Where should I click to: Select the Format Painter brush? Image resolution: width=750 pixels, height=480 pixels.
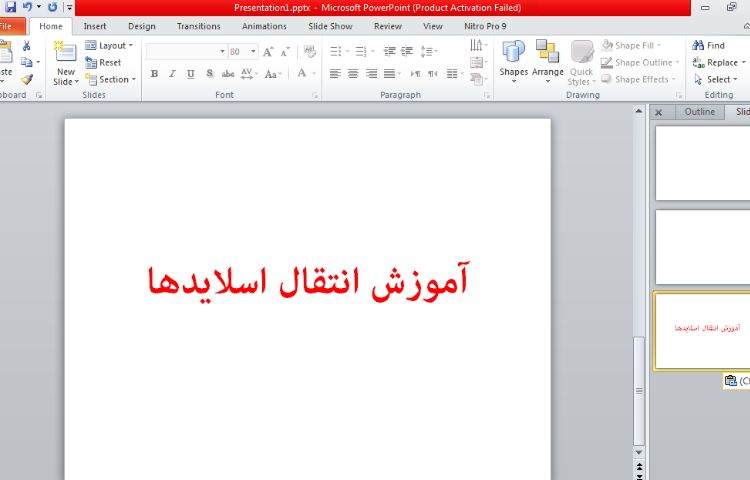point(27,79)
